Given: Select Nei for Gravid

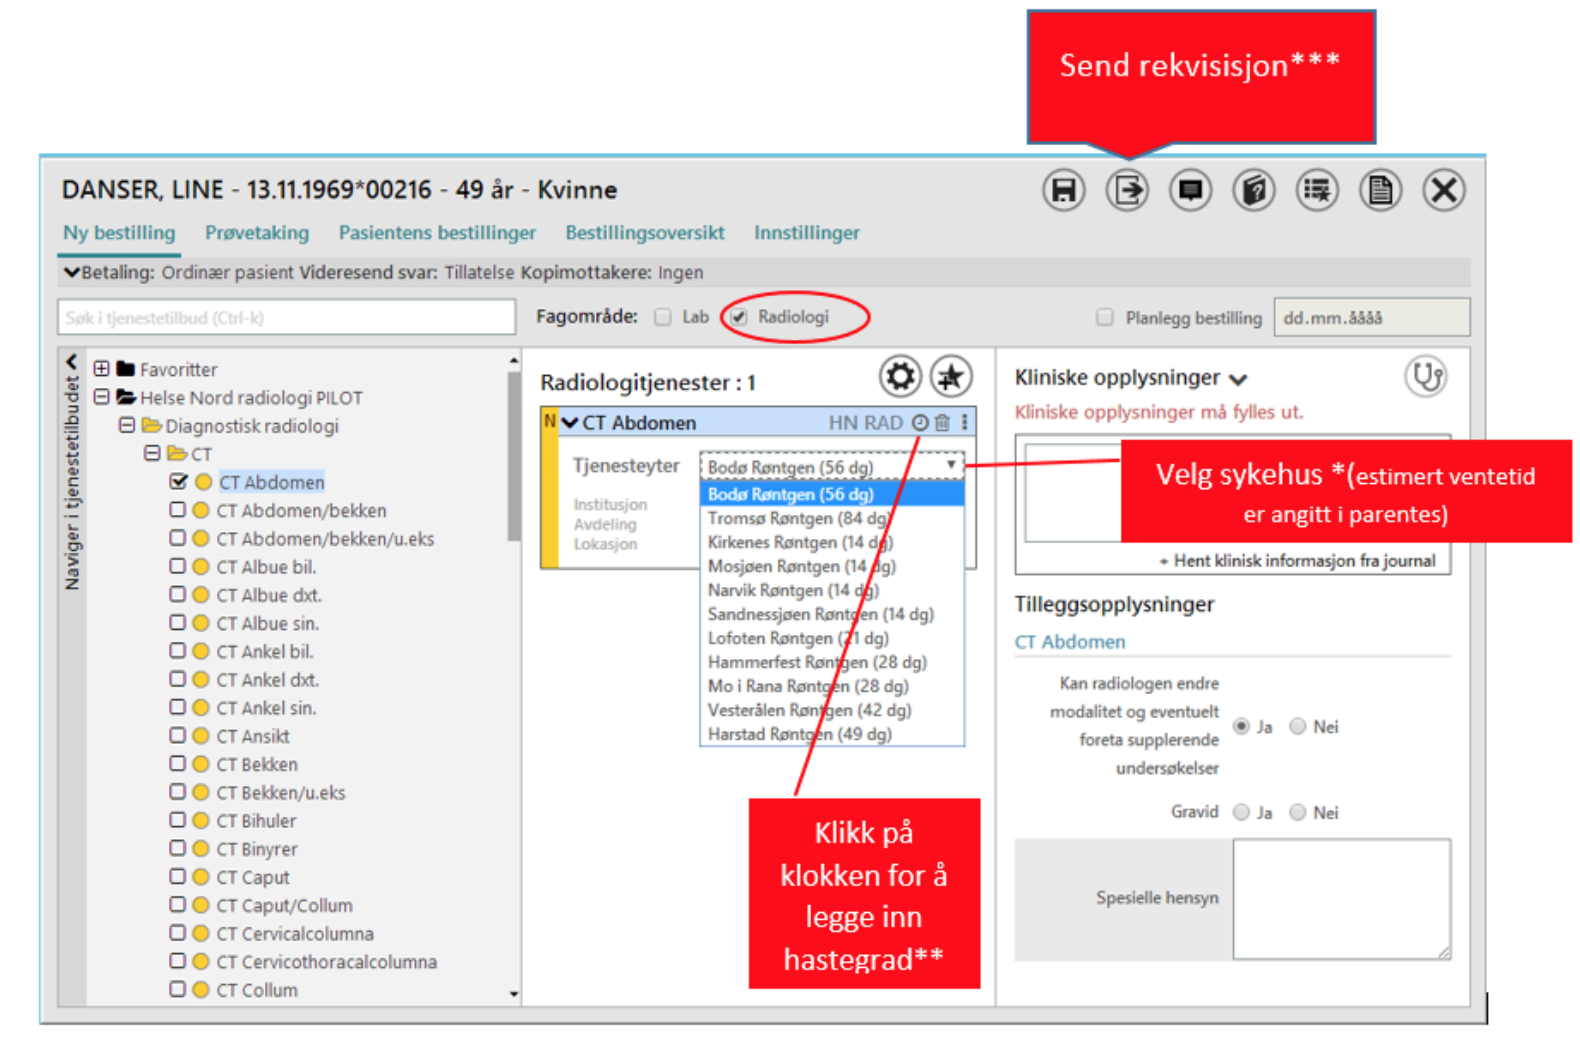Looking at the screenshot, I should tap(1298, 812).
